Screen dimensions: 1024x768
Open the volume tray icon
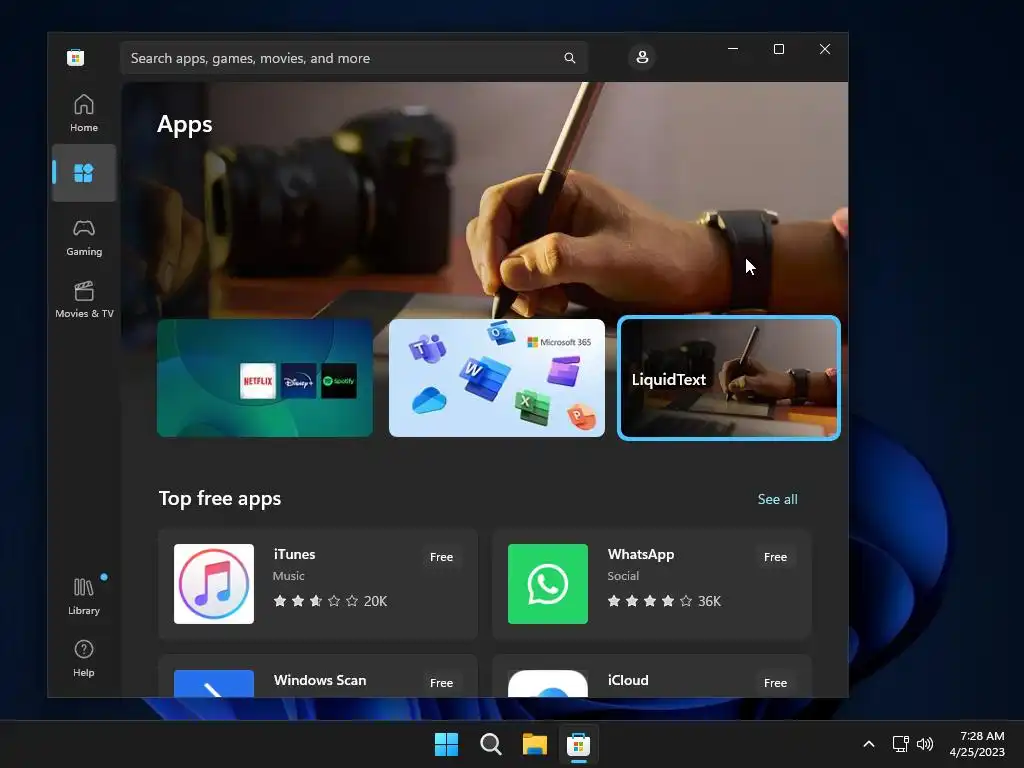point(925,744)
